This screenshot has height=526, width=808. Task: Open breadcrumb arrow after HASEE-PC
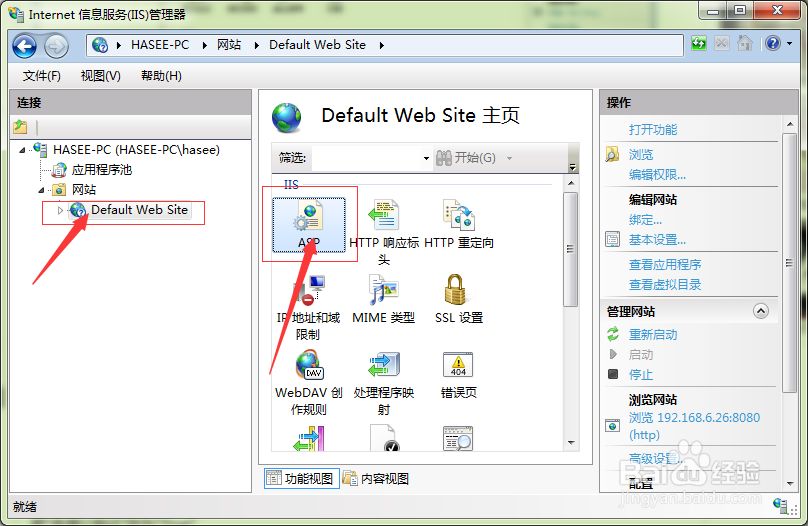click(x=205, y=45)
